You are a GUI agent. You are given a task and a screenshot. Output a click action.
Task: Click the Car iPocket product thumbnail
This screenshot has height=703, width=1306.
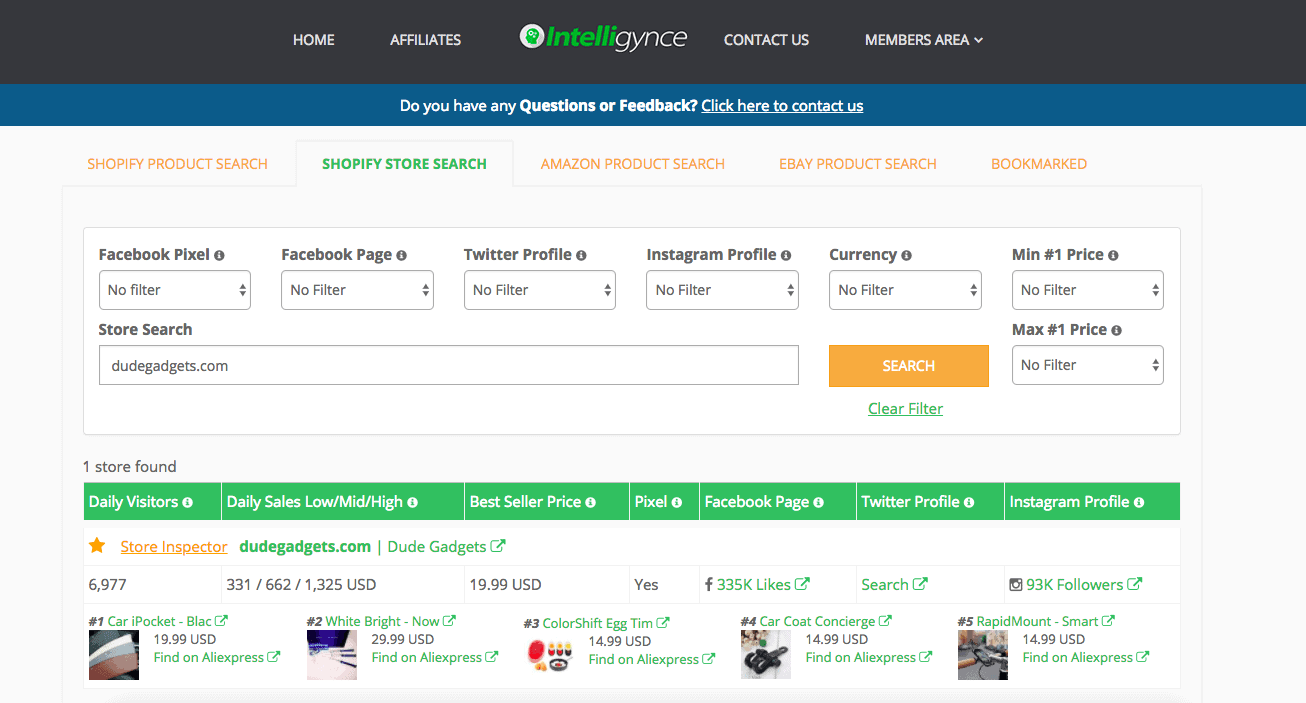tap(114, 655)
